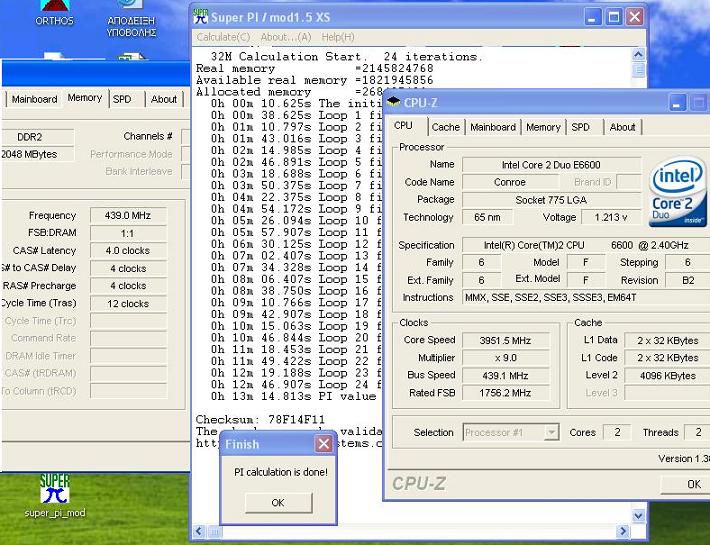Click the Super PI scrollbar down arrow
710x545 pixels.
(638, 515)
